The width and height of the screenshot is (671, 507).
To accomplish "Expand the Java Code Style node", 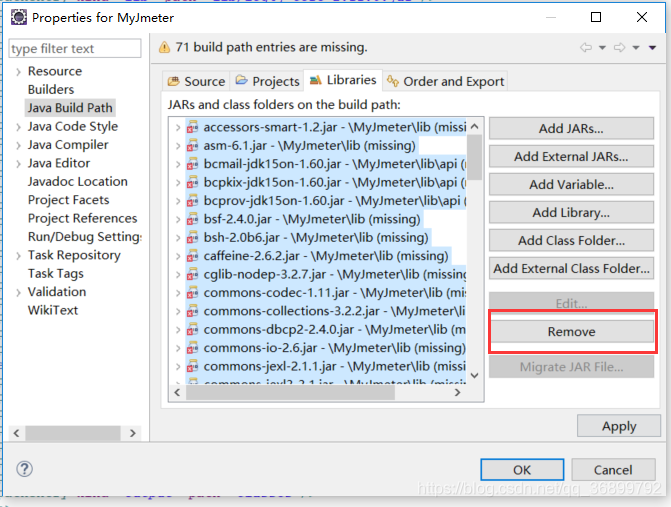I will (18, 127).
